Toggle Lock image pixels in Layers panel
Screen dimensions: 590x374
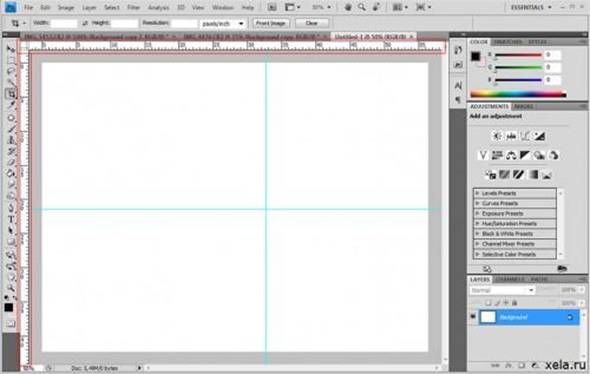497,303
